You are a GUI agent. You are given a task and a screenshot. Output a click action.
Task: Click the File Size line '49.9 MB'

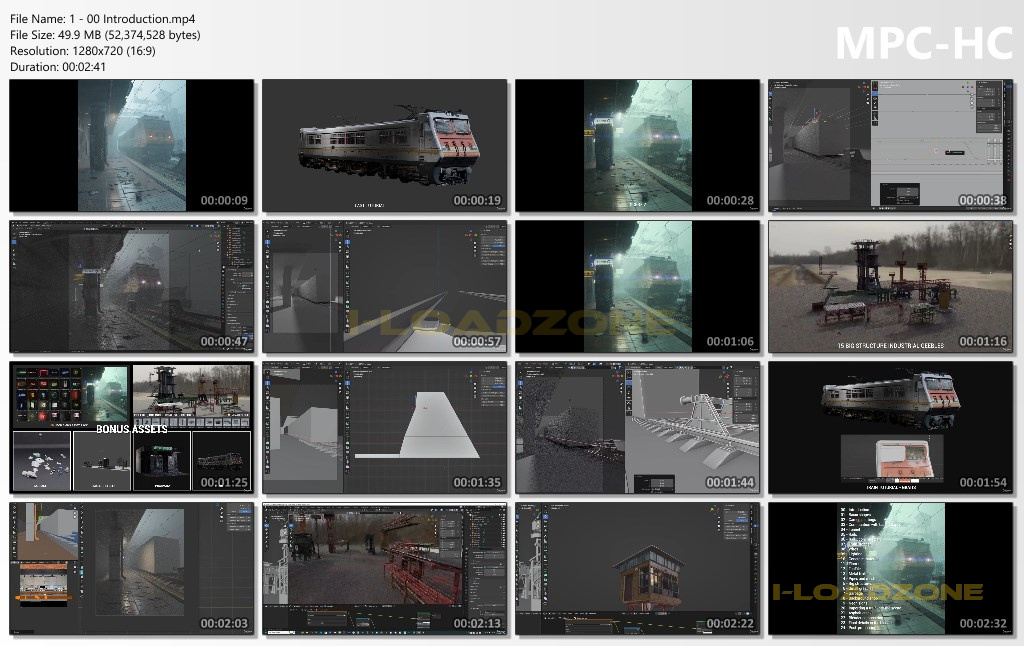pyautogui.click(x=105, y=35)
